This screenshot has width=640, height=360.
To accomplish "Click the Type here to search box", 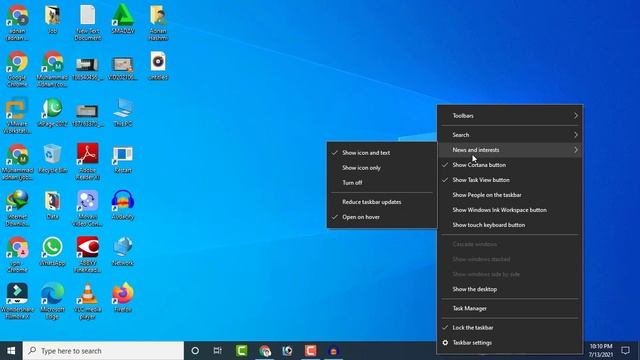I will [103, 351].
